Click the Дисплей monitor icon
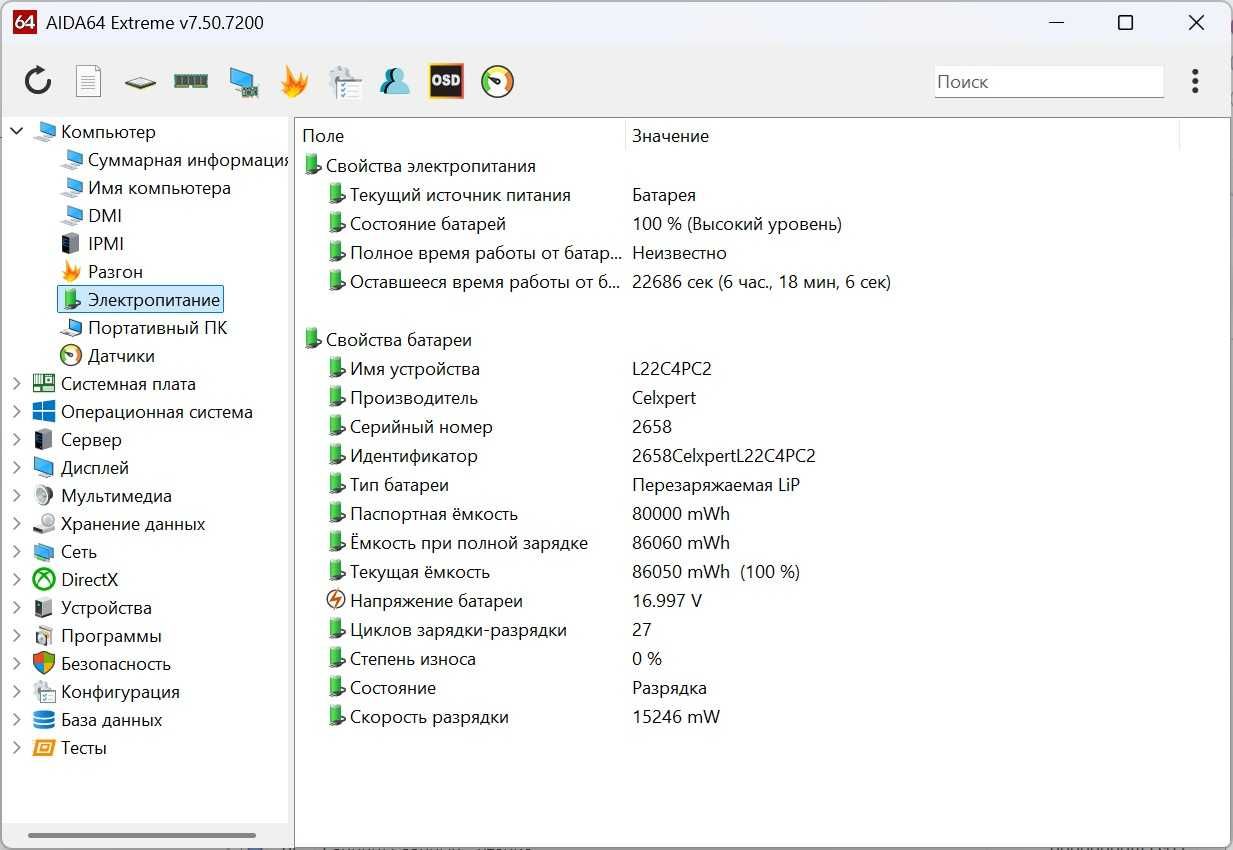 (43, 467)
